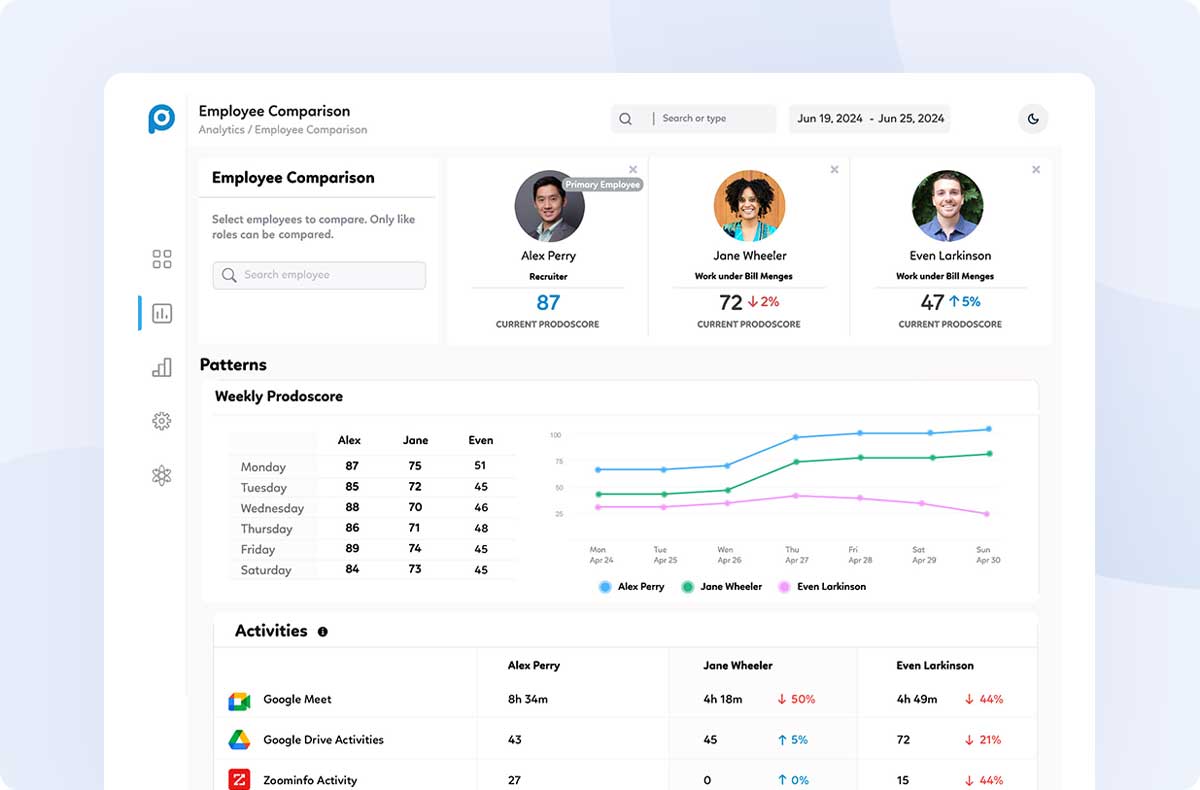Viewport: 1200px width, 790px height.
Task: Open the settings gear icon in sidebar
Action: pos(162,421)
